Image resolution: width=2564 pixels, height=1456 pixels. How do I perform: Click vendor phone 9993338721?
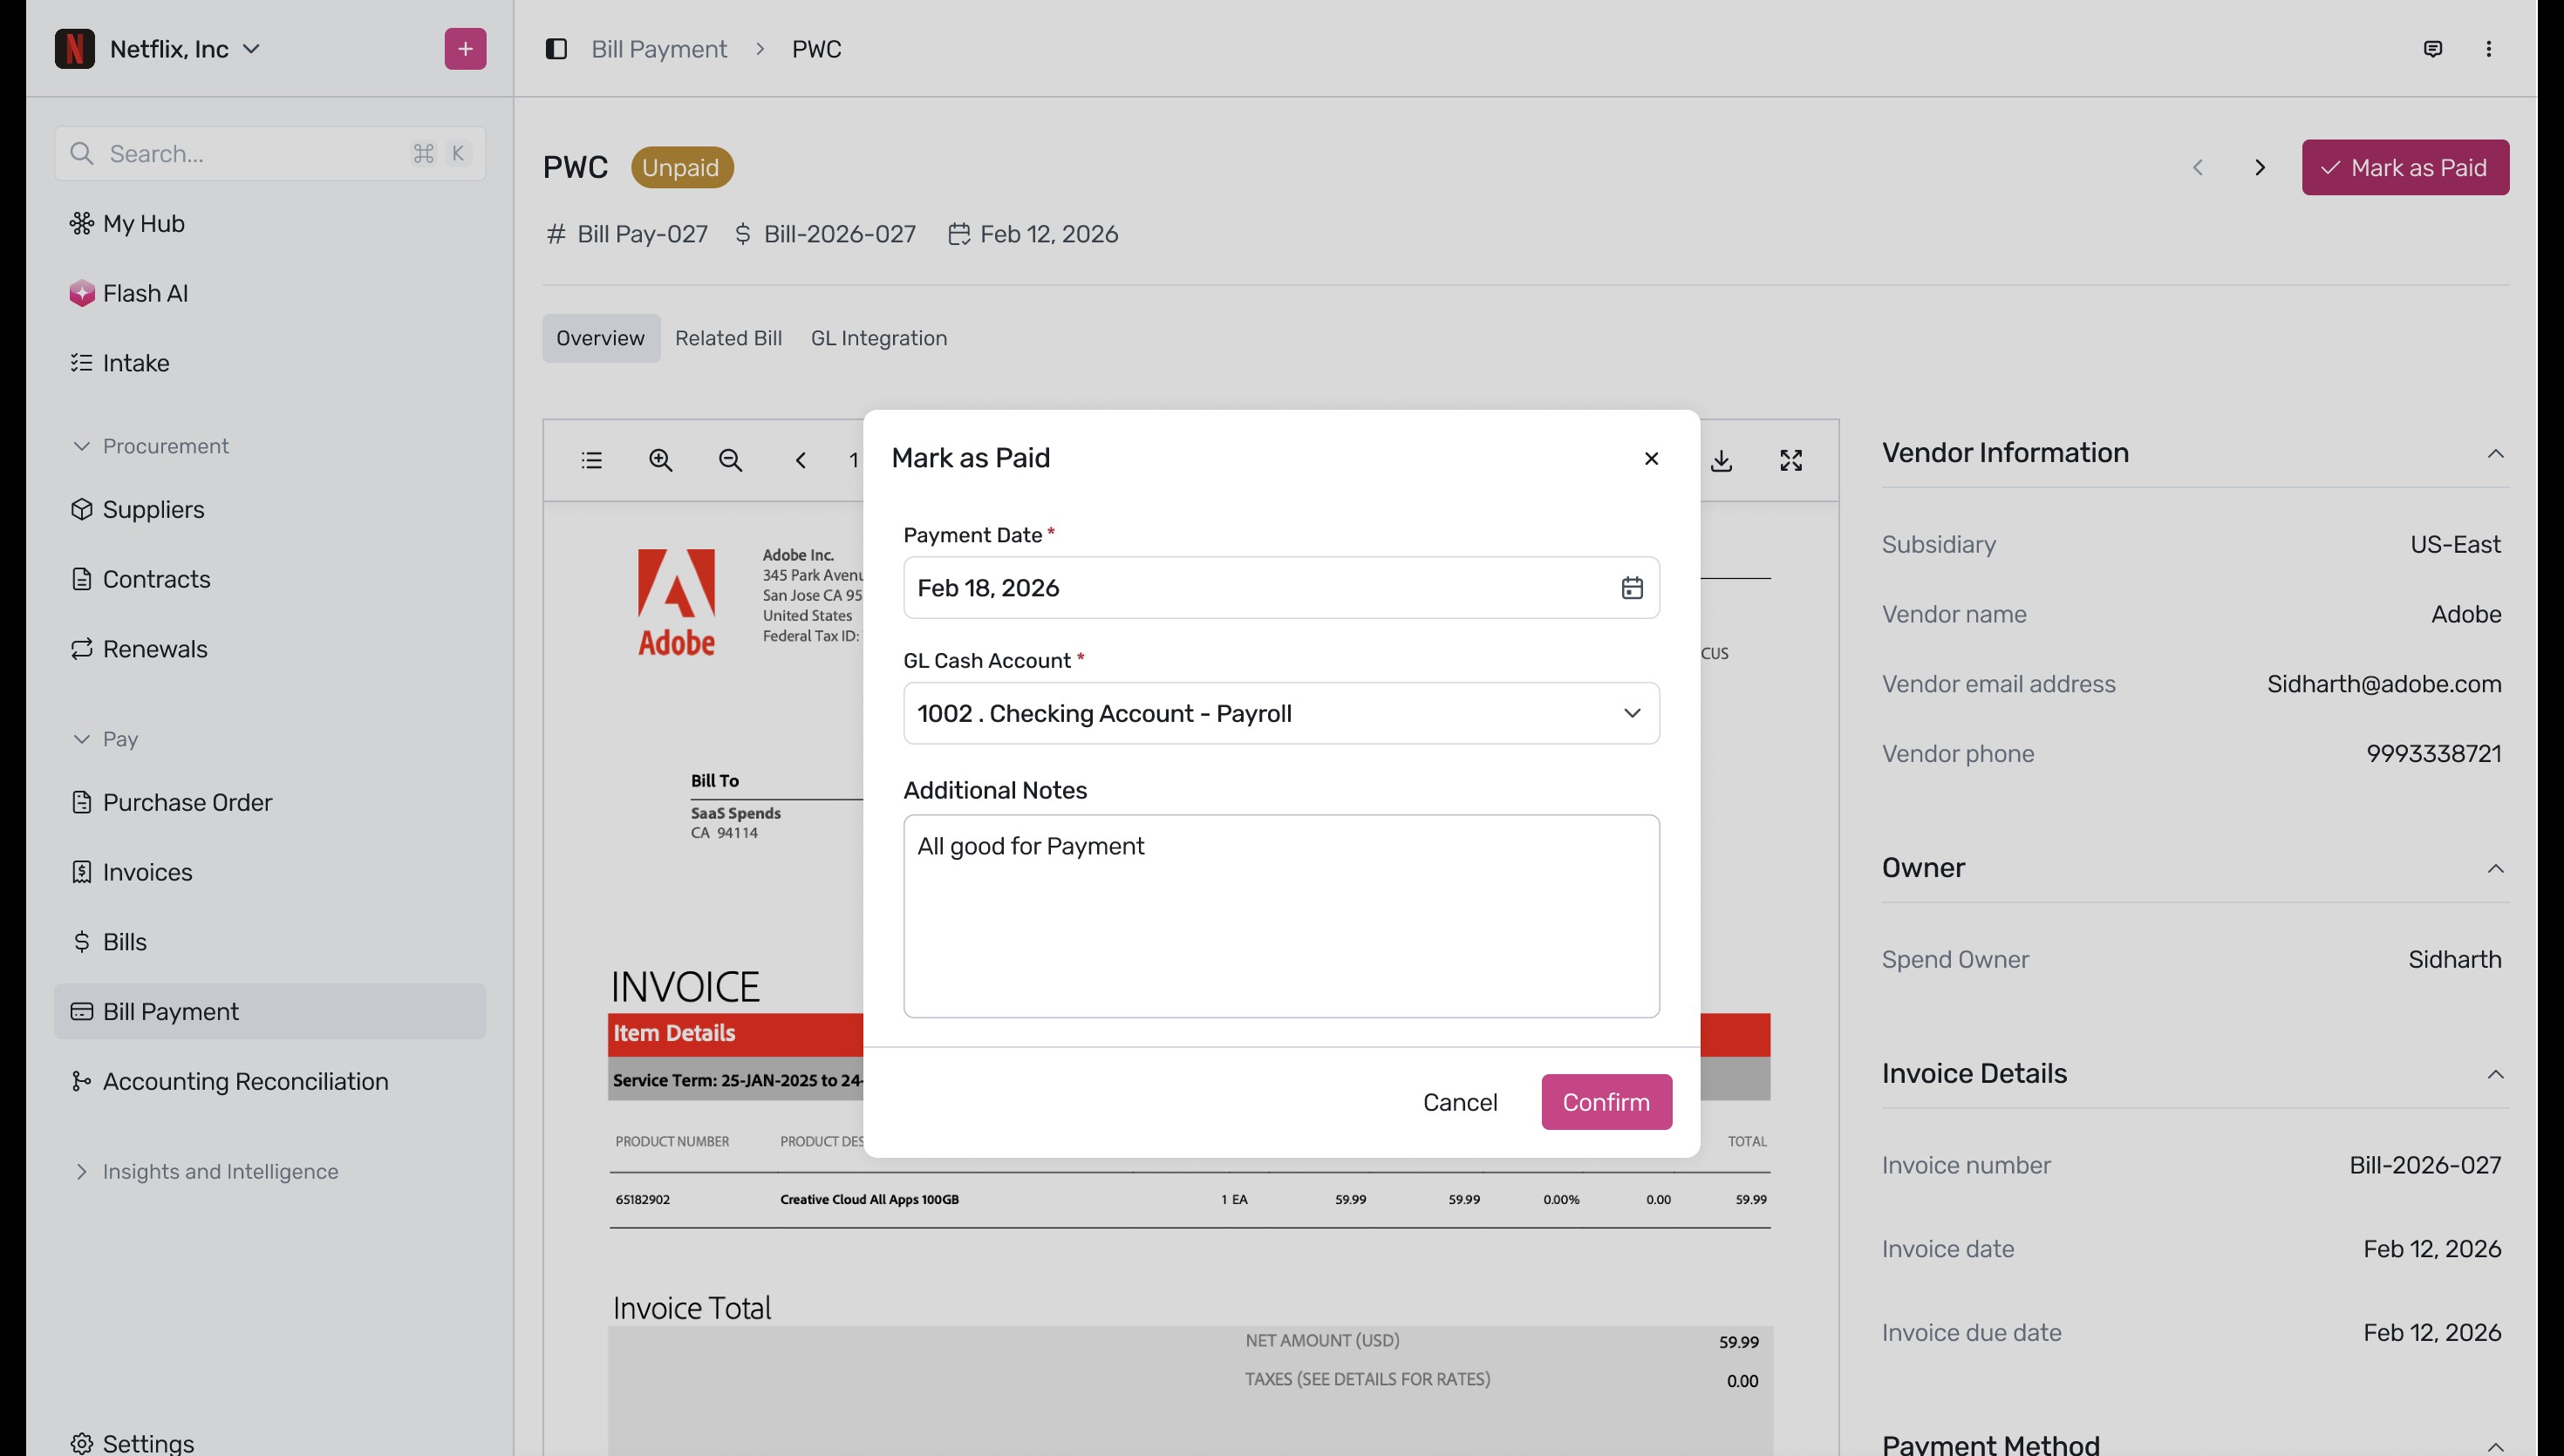tap(2433, 754)
